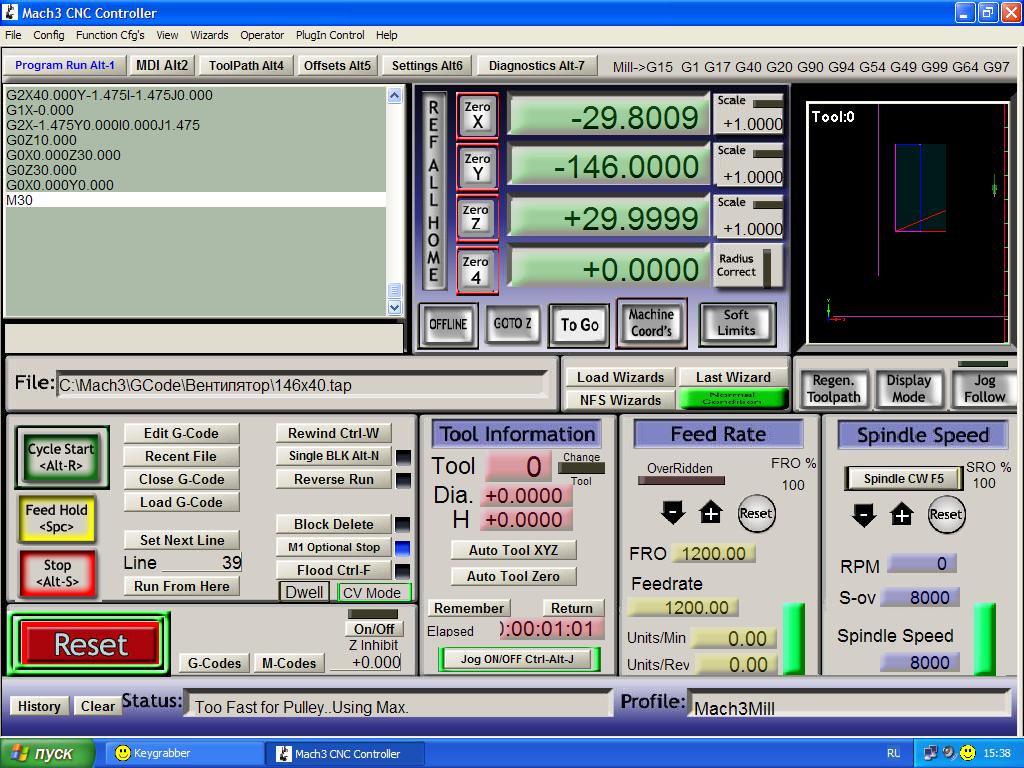Viewport: 1024px width, 768px height.
Task: Click GOTO Z button
Action: tap(513, 324)
